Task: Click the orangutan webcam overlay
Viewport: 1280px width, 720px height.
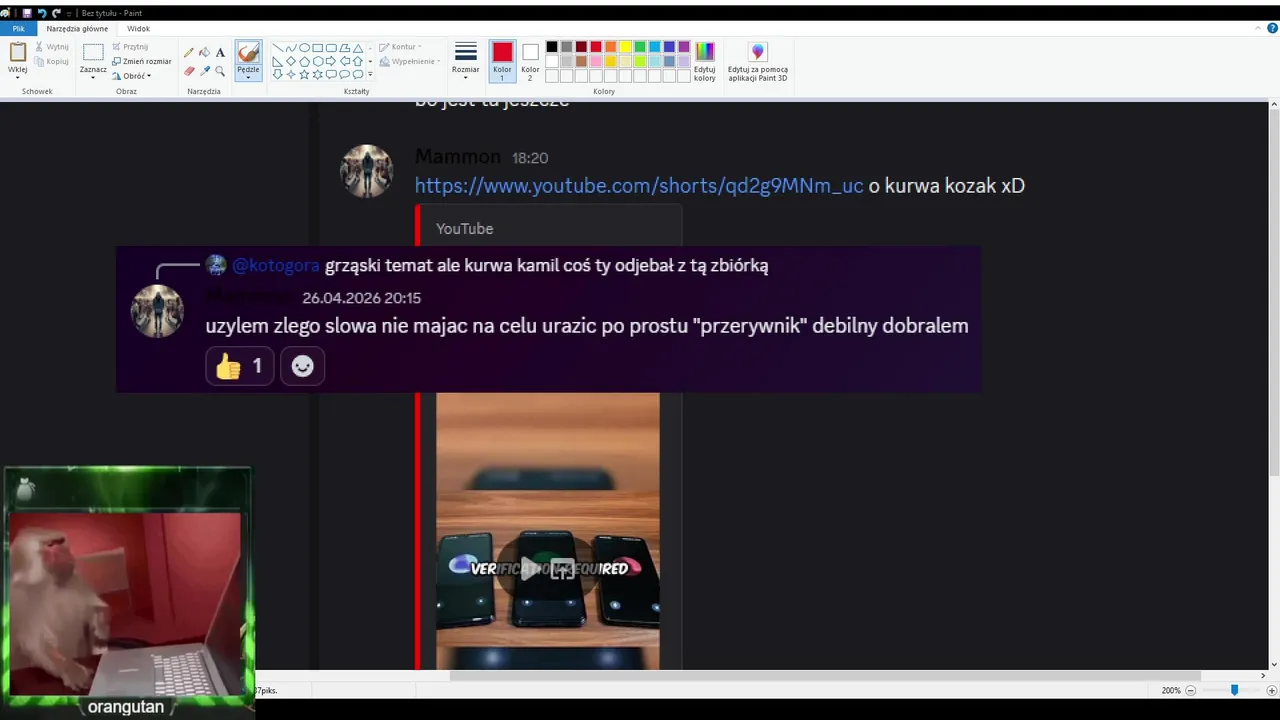Action: click(127, 591)
